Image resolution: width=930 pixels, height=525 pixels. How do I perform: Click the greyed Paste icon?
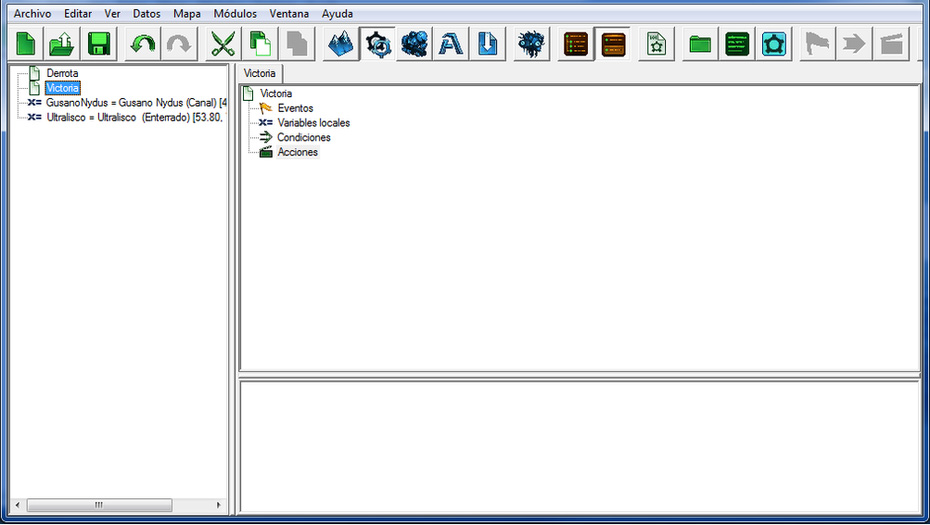[296, 44]
